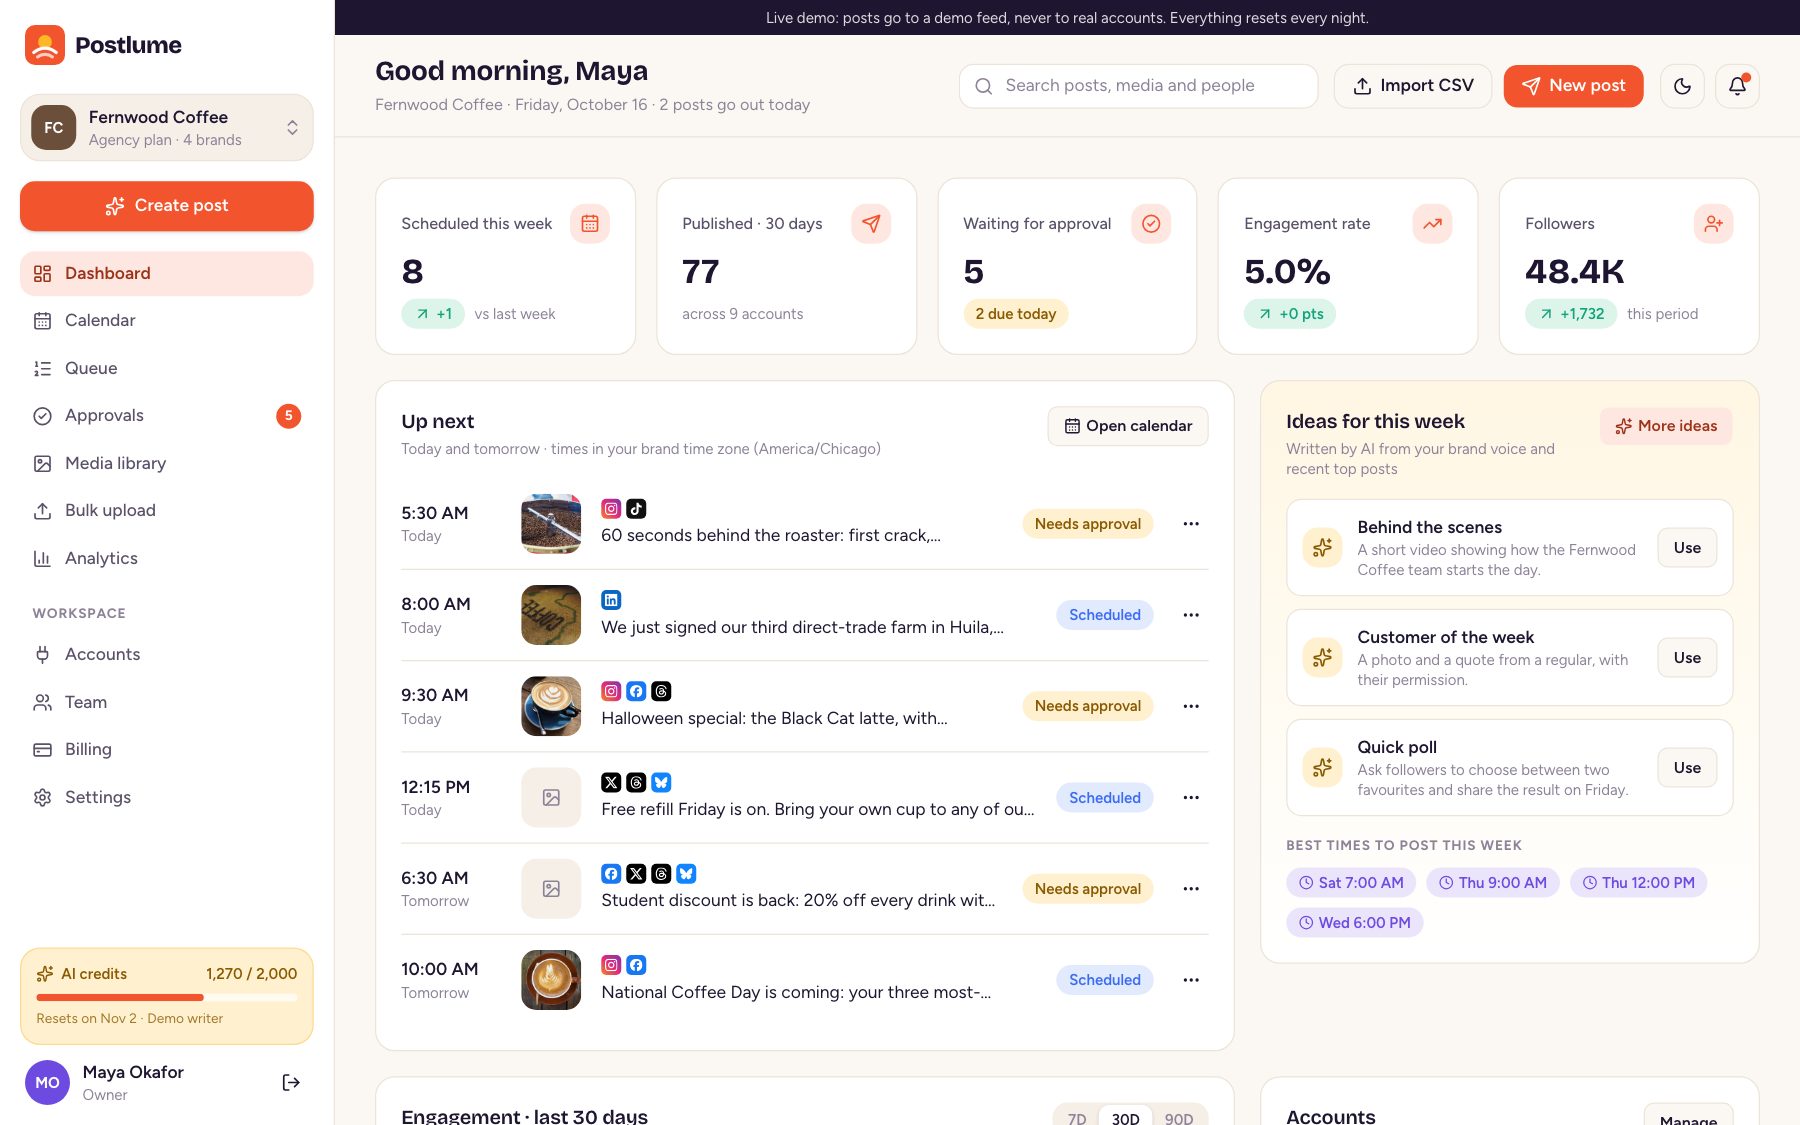Click Import CSV

1412,86
